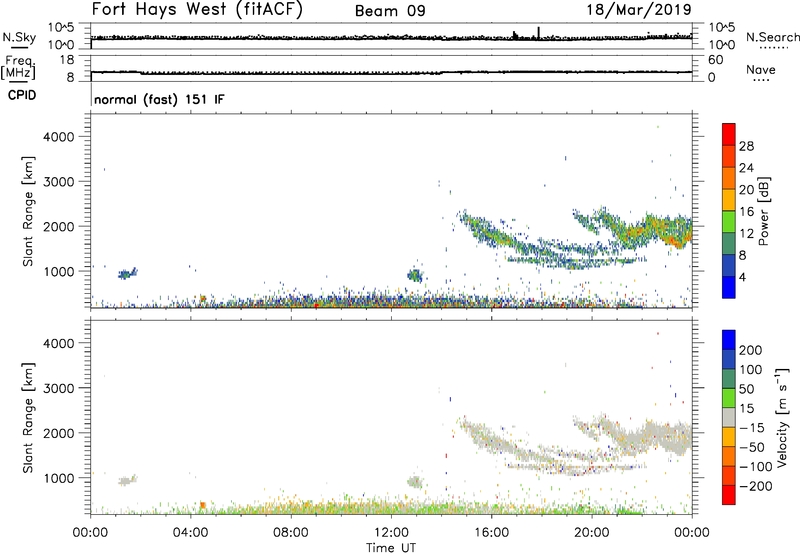Click the "20:00" time tick label
The image size is (800, 554).
(592, 533)
